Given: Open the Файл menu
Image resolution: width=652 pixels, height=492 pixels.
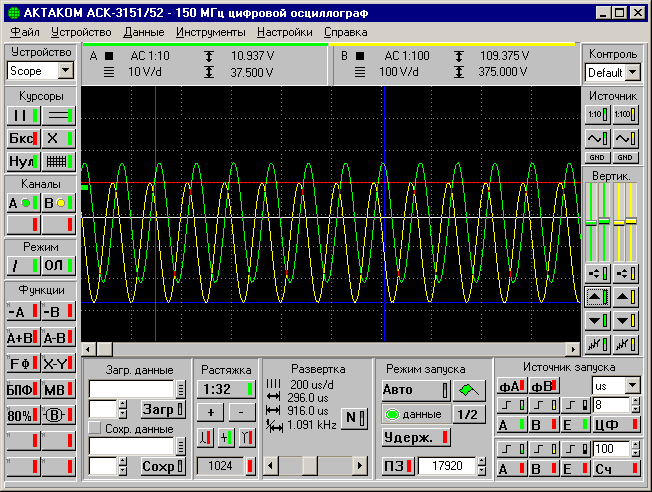Looking at the screenshot, I should tap(25, 32).
